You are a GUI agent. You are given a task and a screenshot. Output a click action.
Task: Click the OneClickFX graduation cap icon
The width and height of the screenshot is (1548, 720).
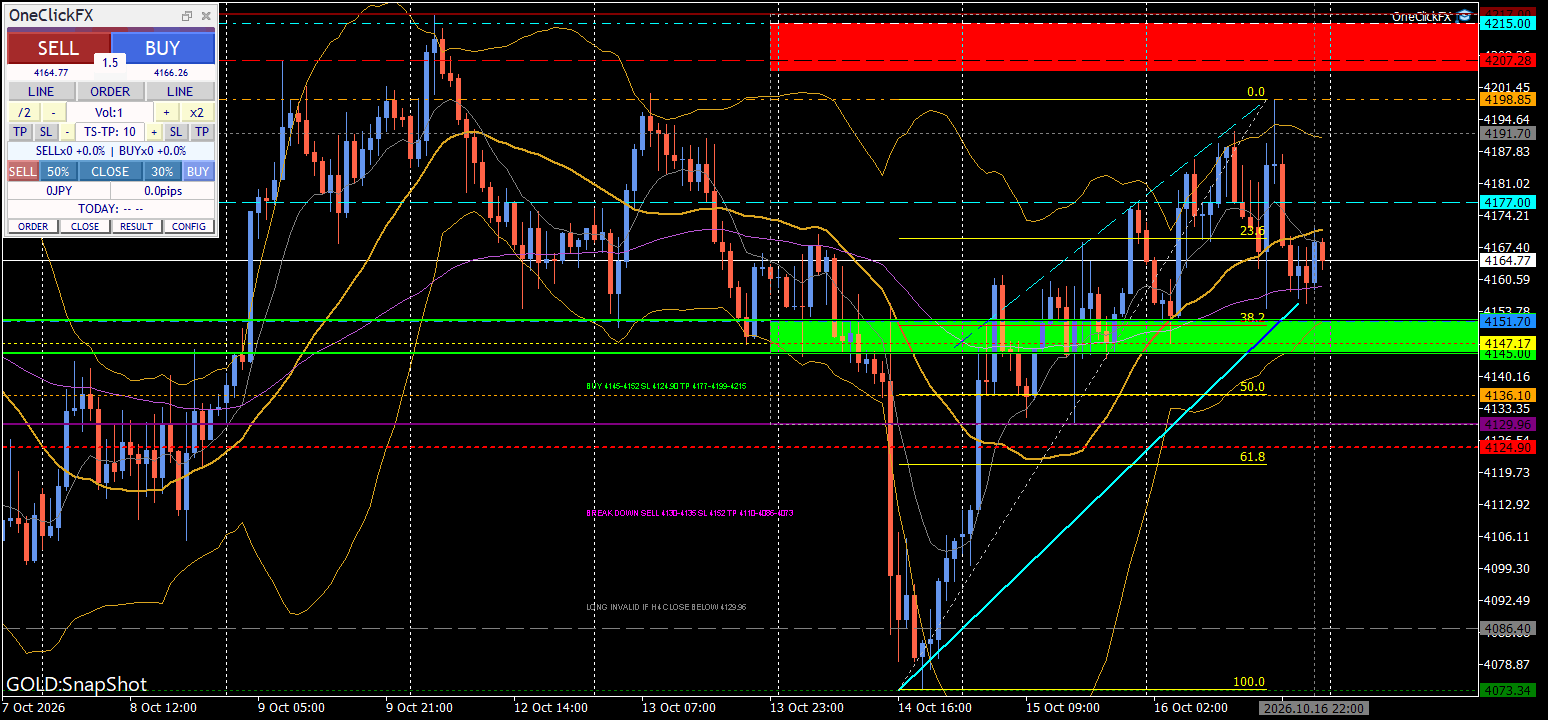(1465, 15)
